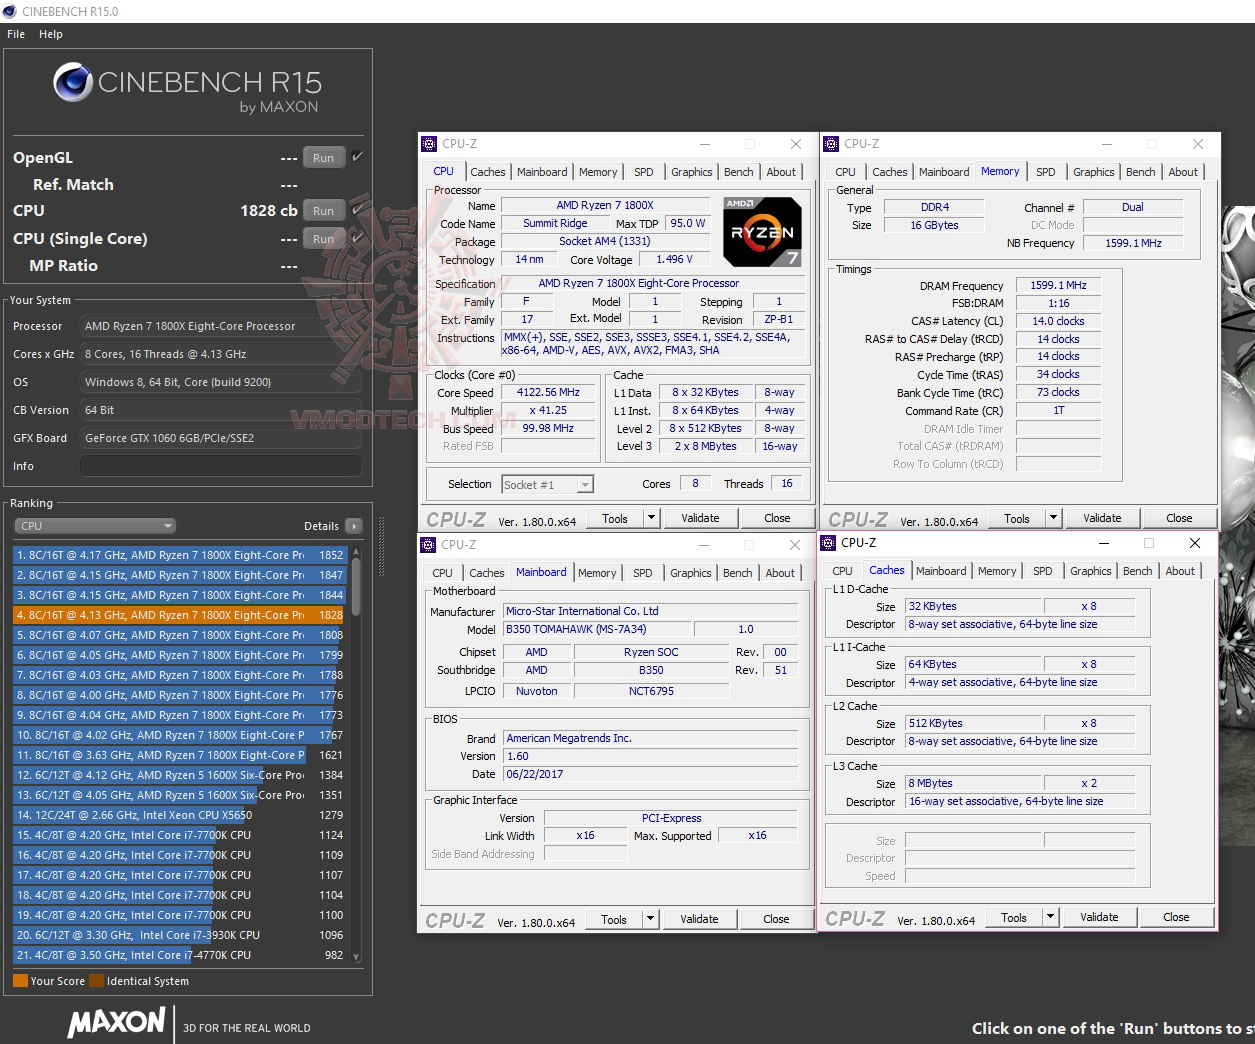Open Caches tab in top-left CPU-Z window

(488, 172)
